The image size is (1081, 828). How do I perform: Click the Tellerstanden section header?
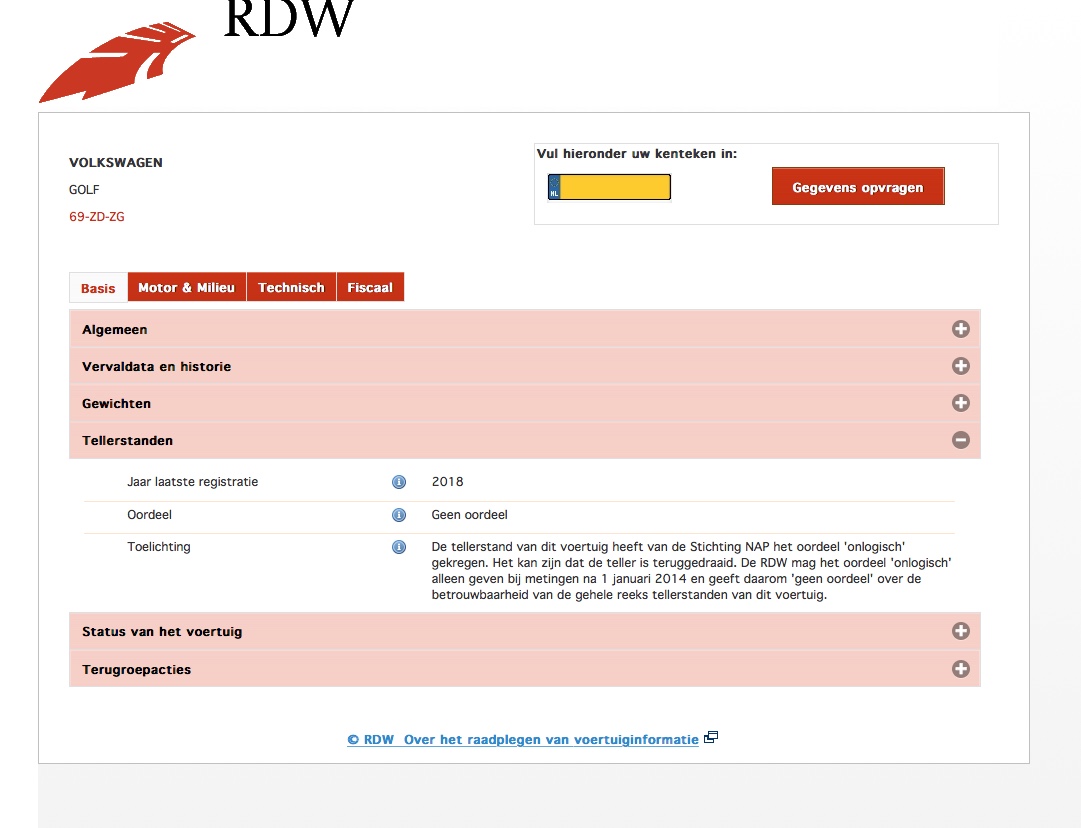pos(525,440)
